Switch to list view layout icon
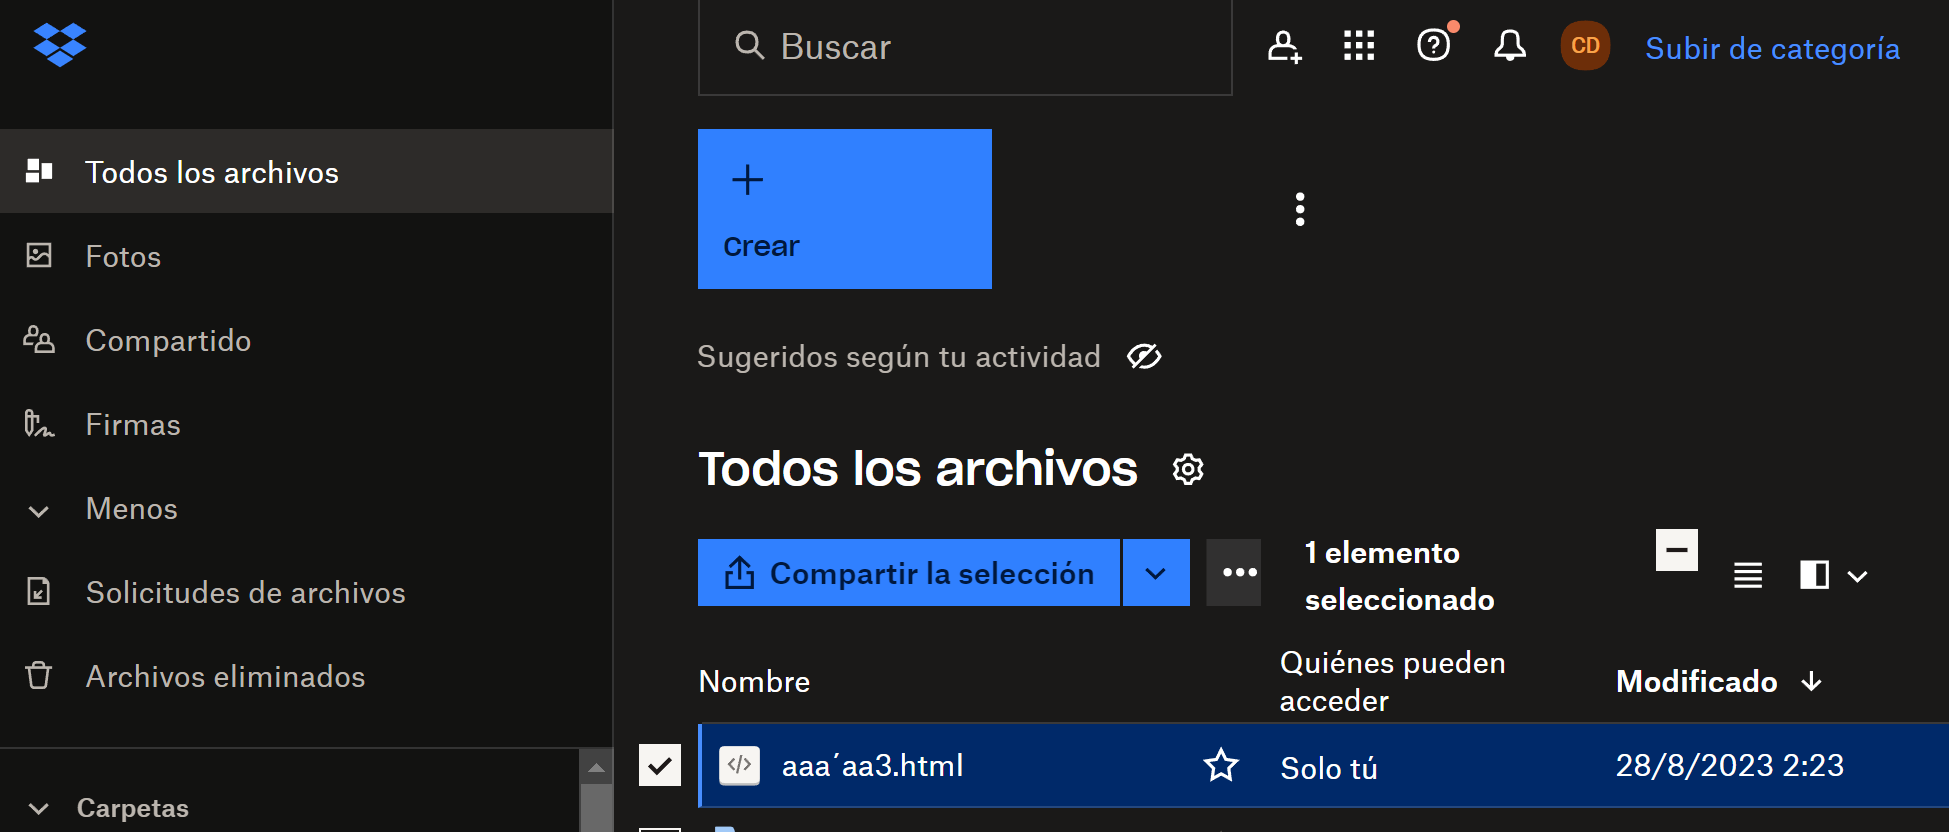This screenshot has height=832, width=1949. [1747, 575]
